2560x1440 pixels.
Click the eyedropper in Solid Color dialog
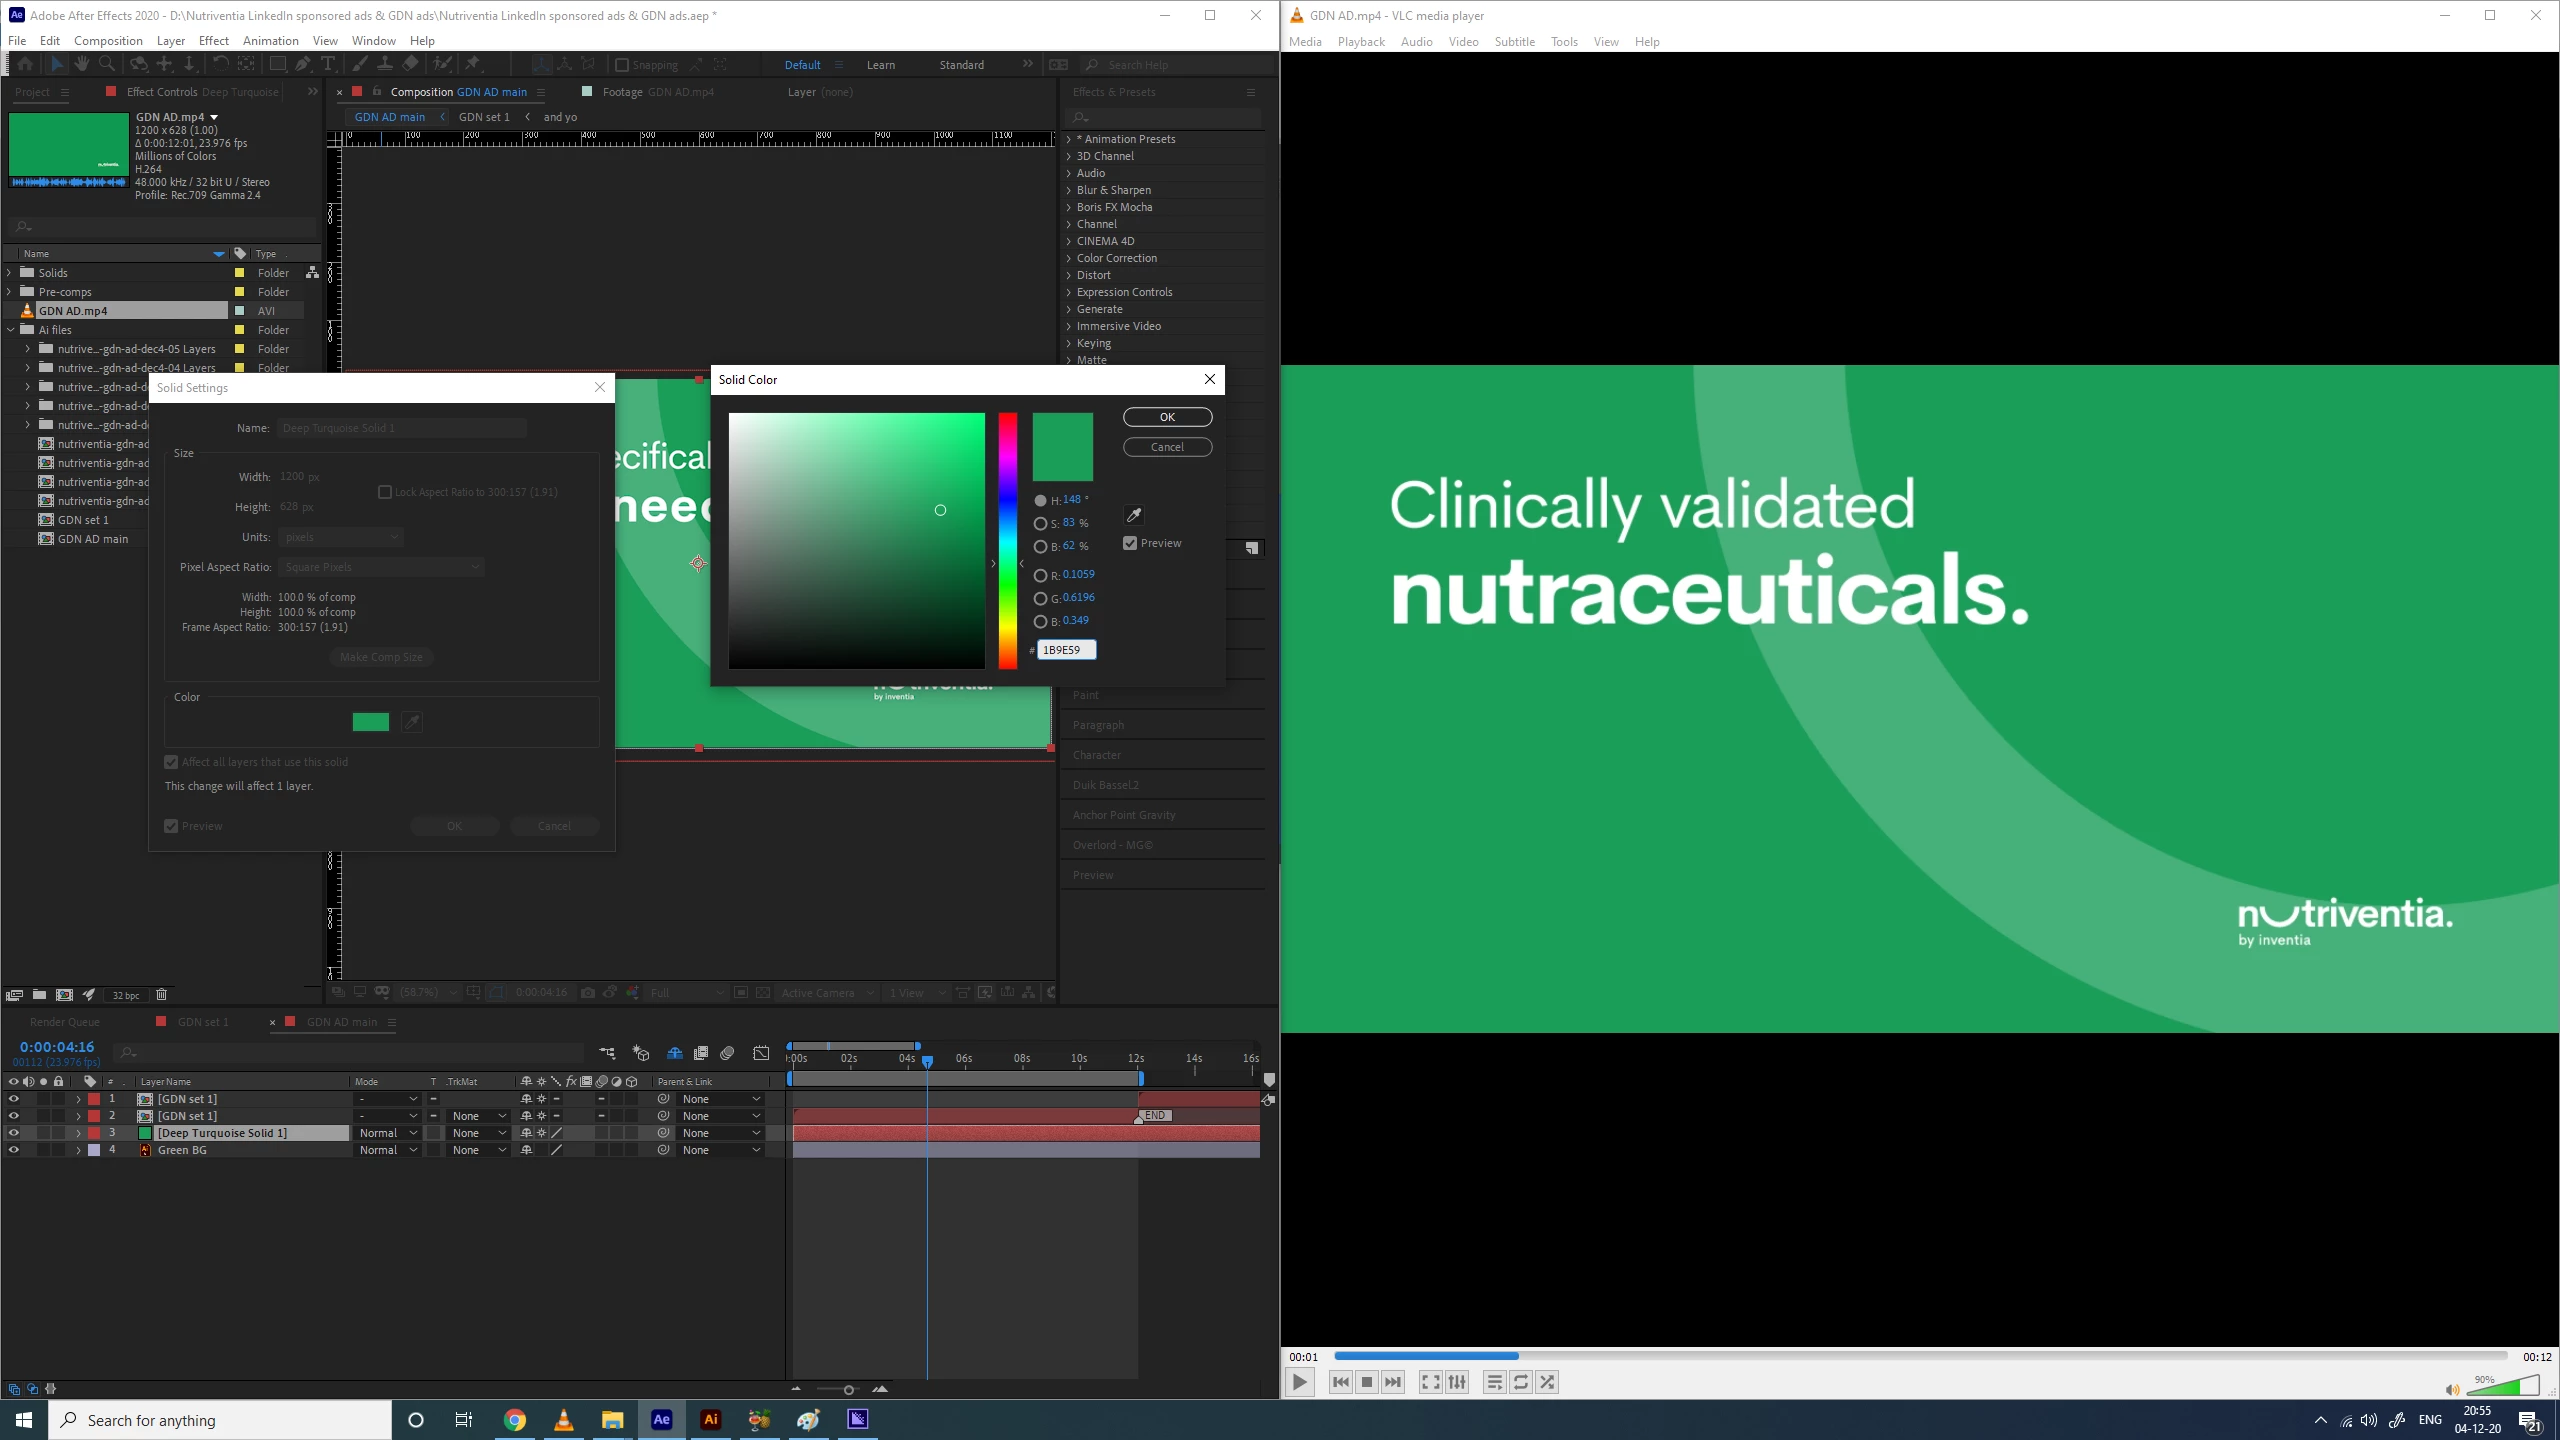1133,515
